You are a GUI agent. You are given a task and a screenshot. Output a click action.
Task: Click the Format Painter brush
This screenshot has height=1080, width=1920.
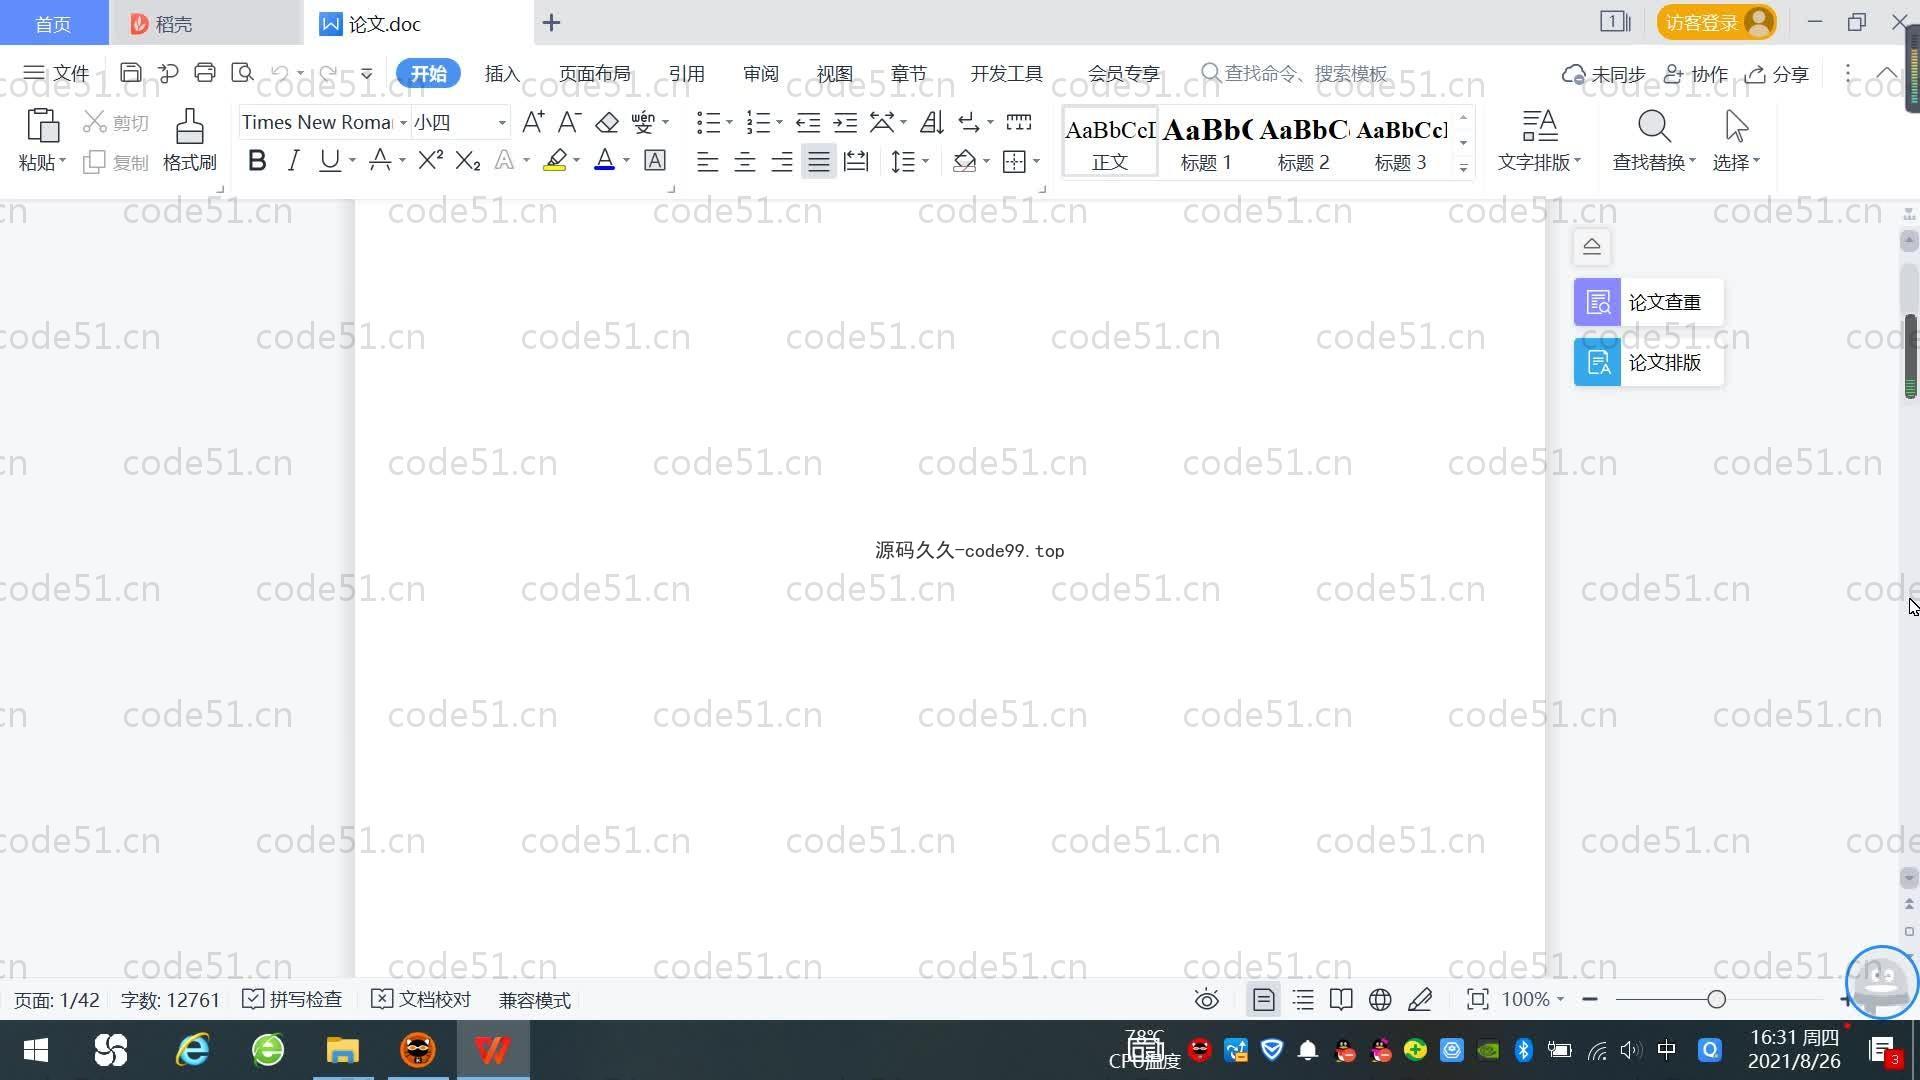(190, 127)
